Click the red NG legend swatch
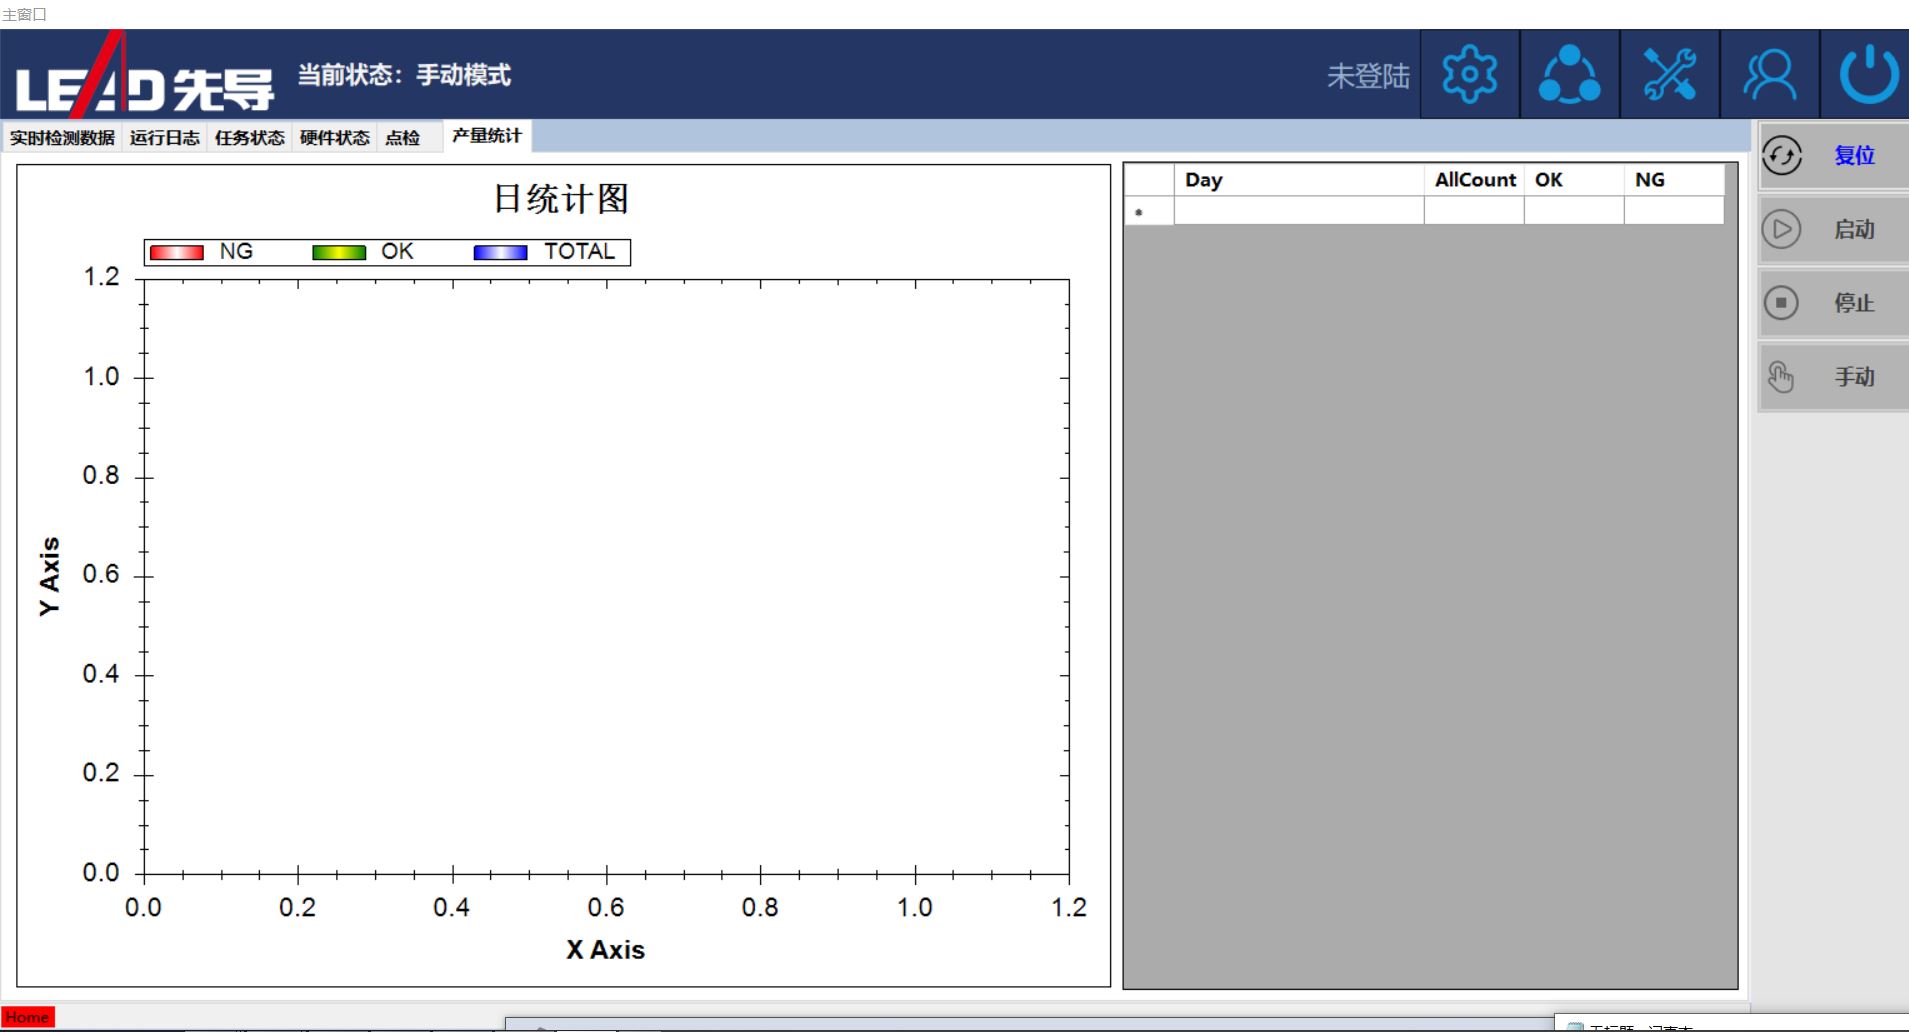This screenshot has width=1909, height=1032. (177, 252)
